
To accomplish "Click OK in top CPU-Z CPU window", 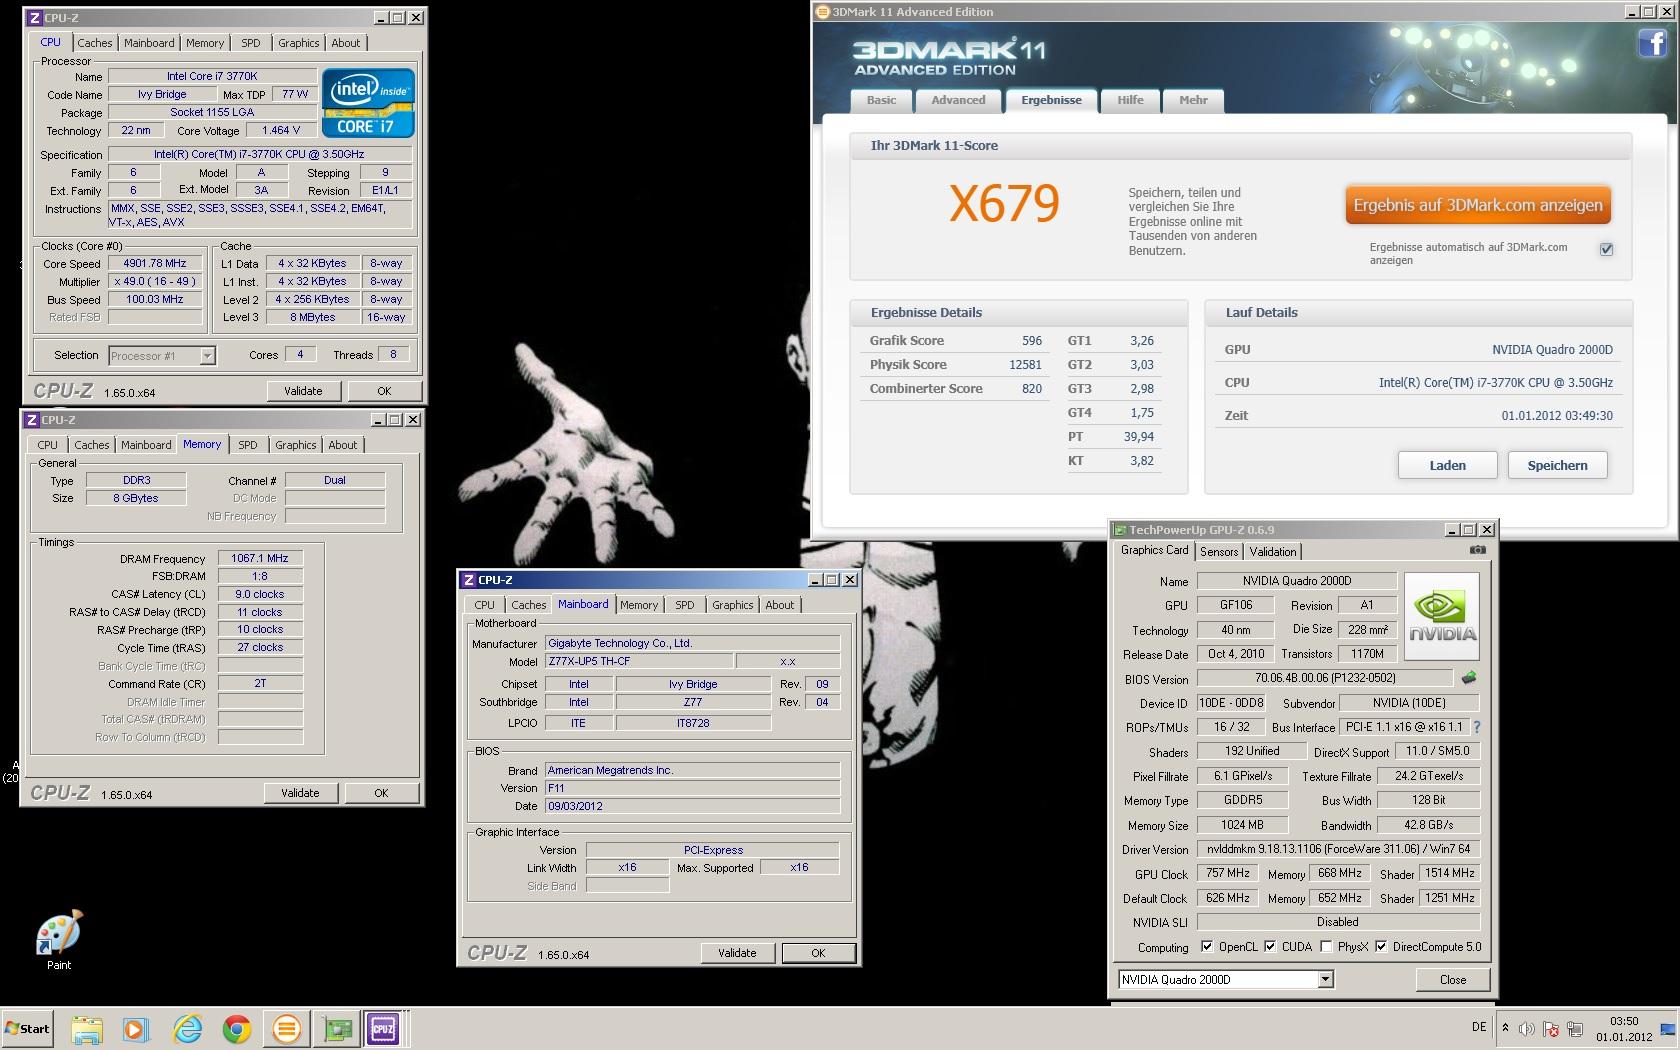I will click(384, 391).
